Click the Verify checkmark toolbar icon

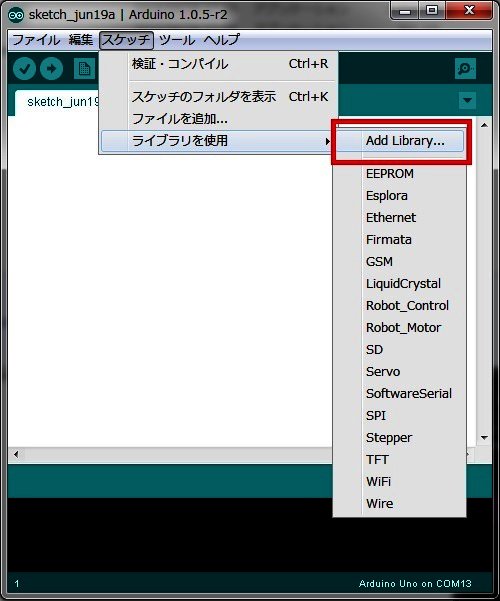(24, 69)
